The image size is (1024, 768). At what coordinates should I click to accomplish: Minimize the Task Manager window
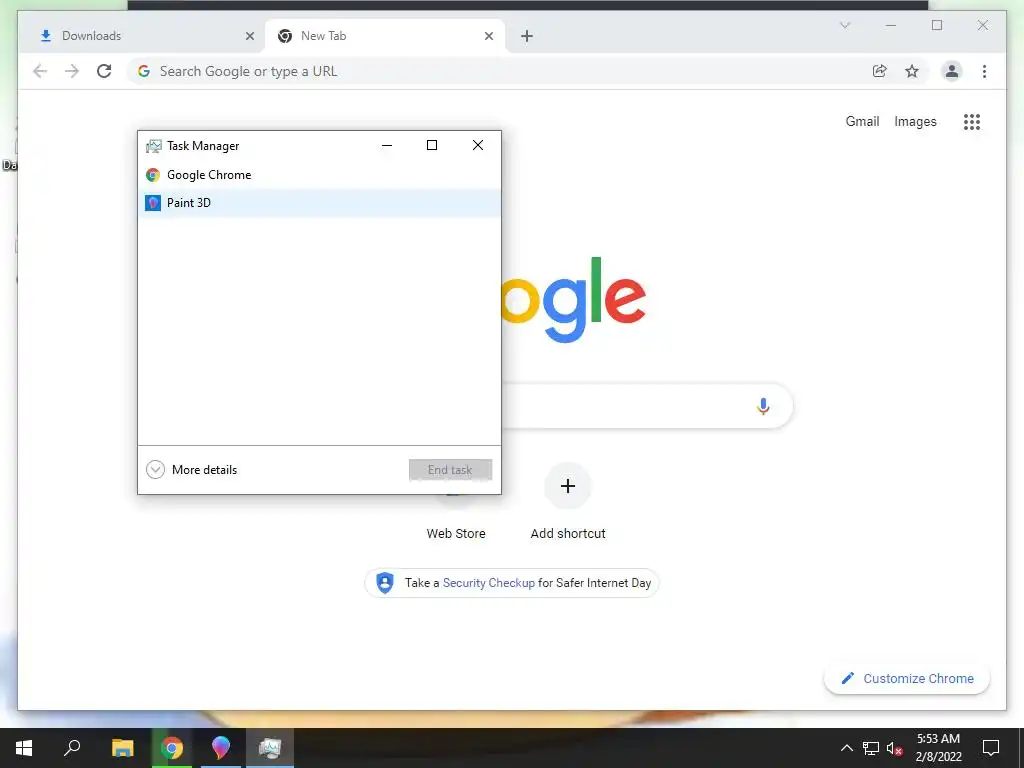(x=387, y=146)
